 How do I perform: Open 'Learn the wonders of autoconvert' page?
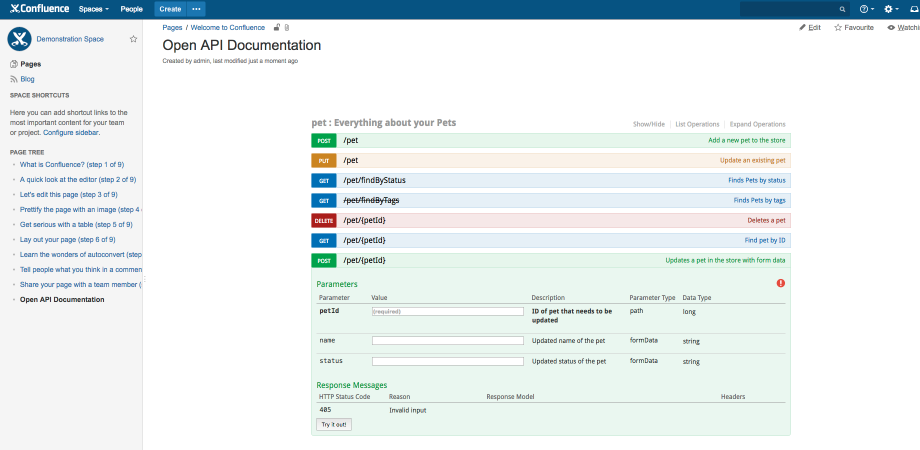click(80, 255)
